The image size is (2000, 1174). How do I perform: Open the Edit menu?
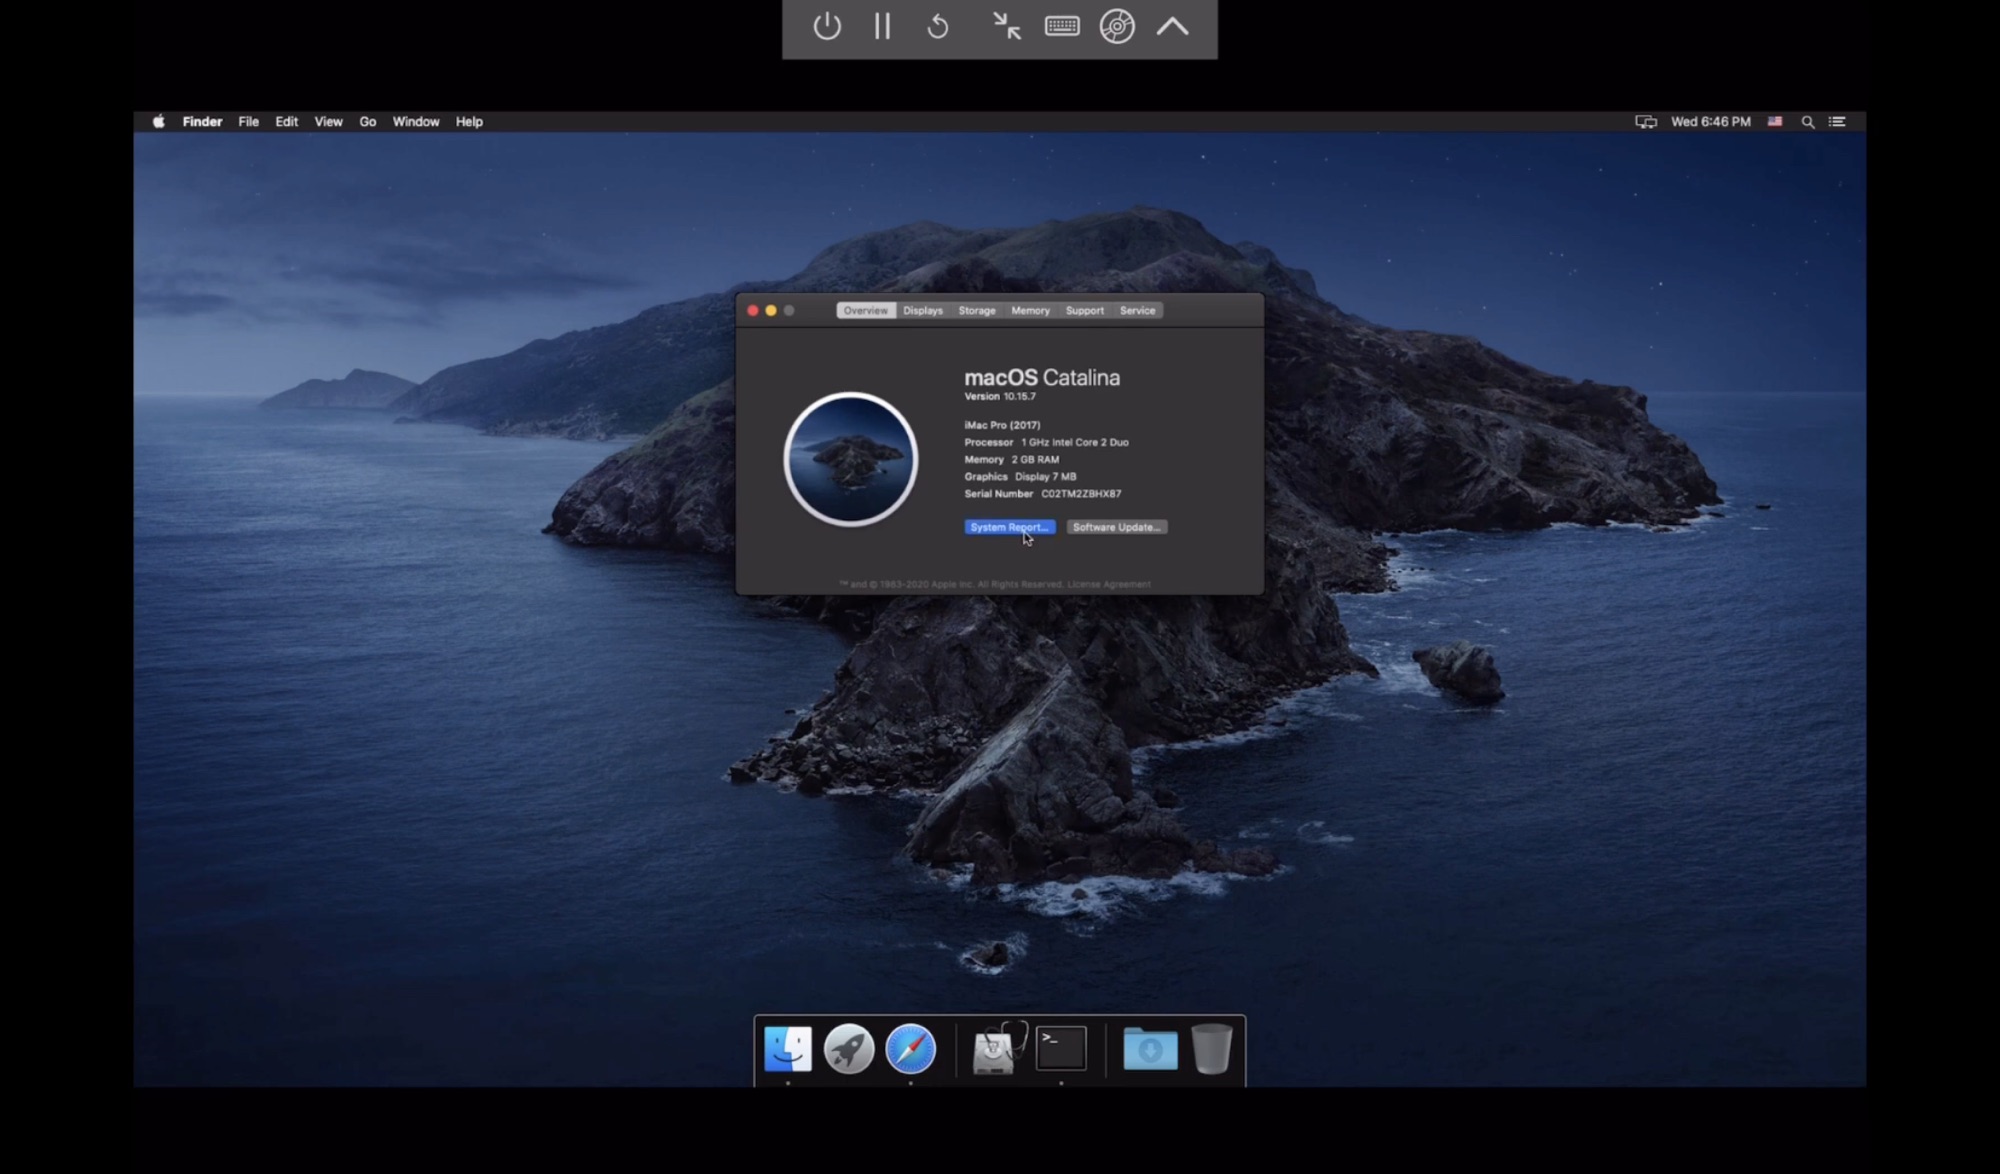pyautogui.click(x=287, y=121)
